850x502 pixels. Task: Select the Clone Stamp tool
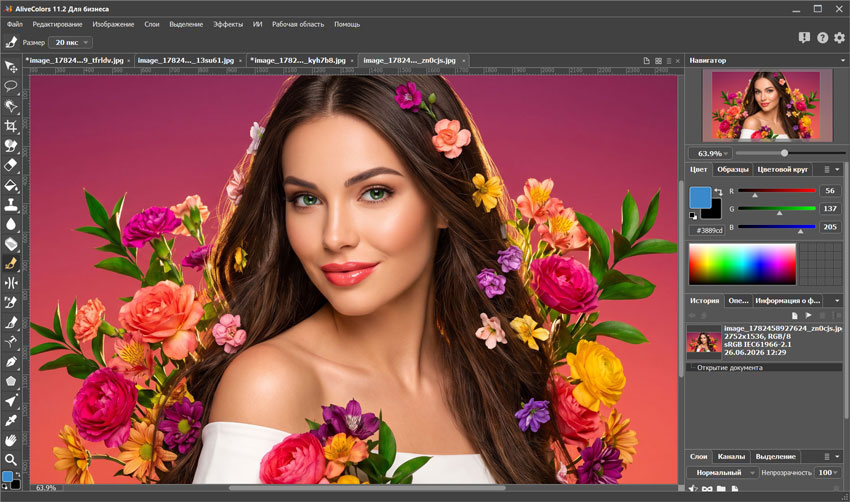click(10, 204)
